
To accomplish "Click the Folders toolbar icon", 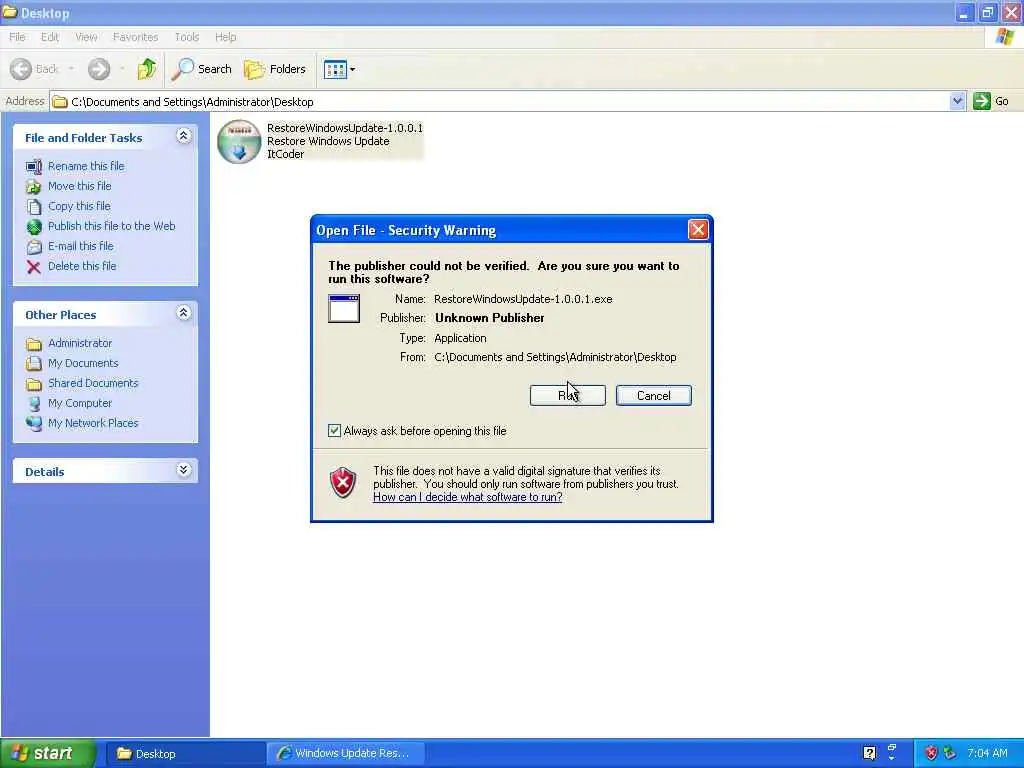I will pyautogui.click(x=254, y=69).
